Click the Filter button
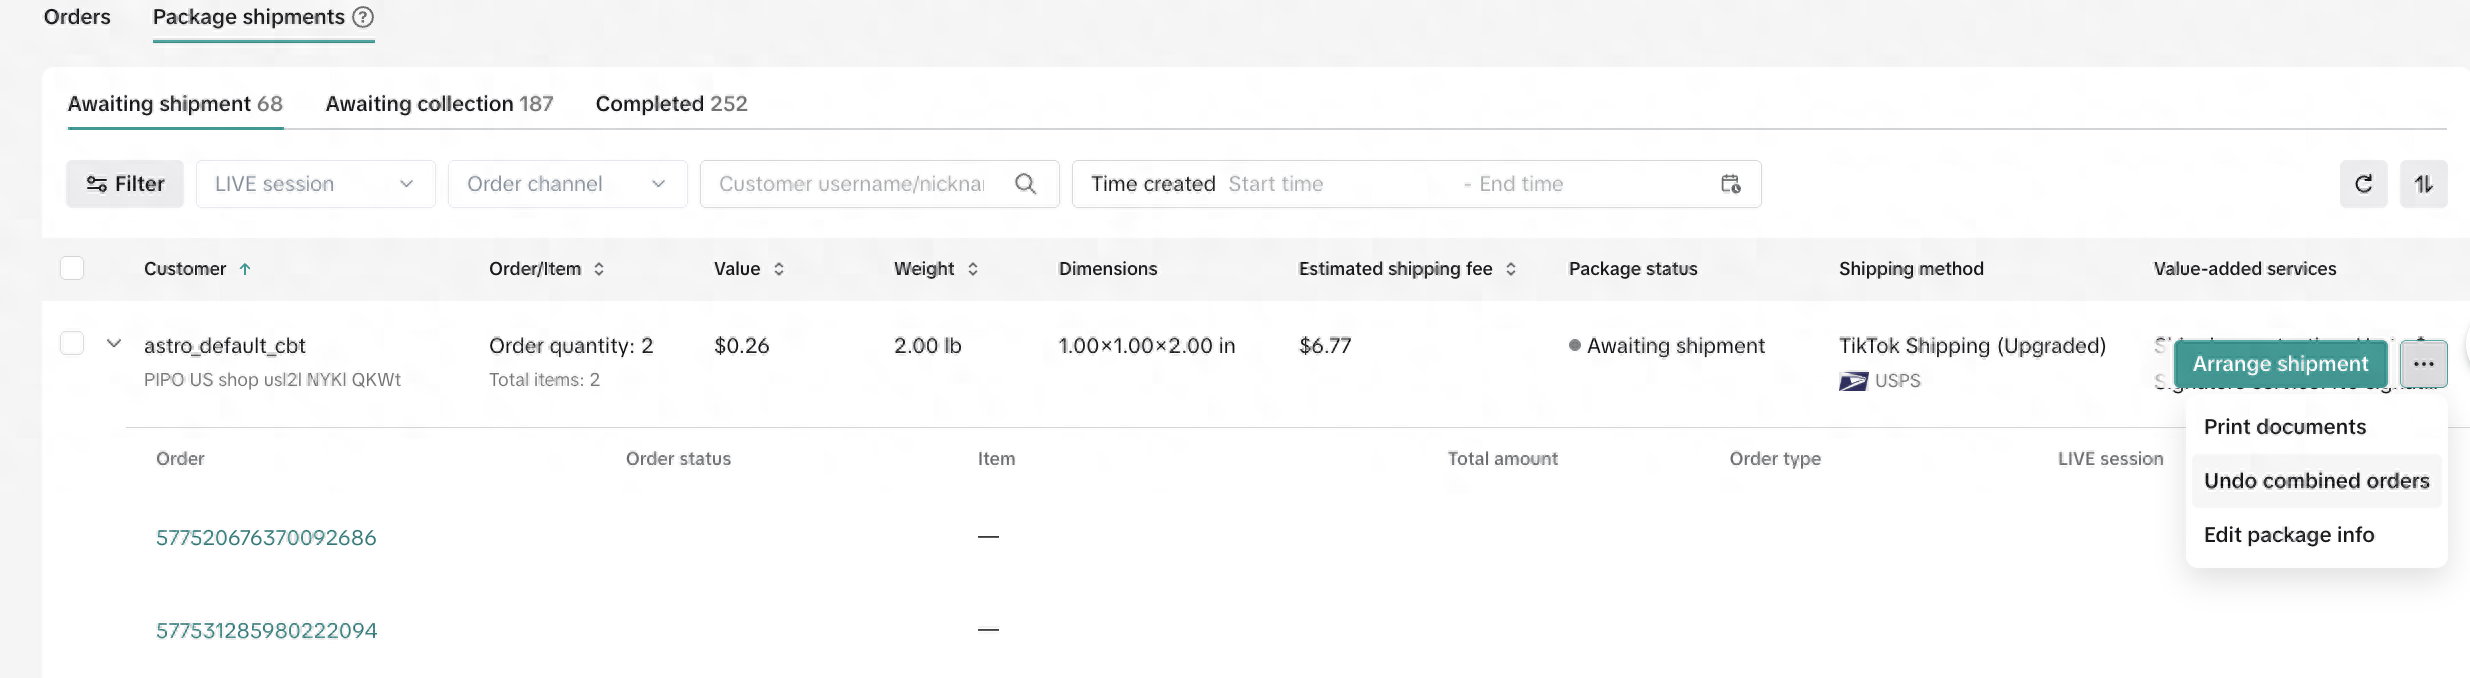The width and height of the screenshot is (2470, 678). click(125, 184)
